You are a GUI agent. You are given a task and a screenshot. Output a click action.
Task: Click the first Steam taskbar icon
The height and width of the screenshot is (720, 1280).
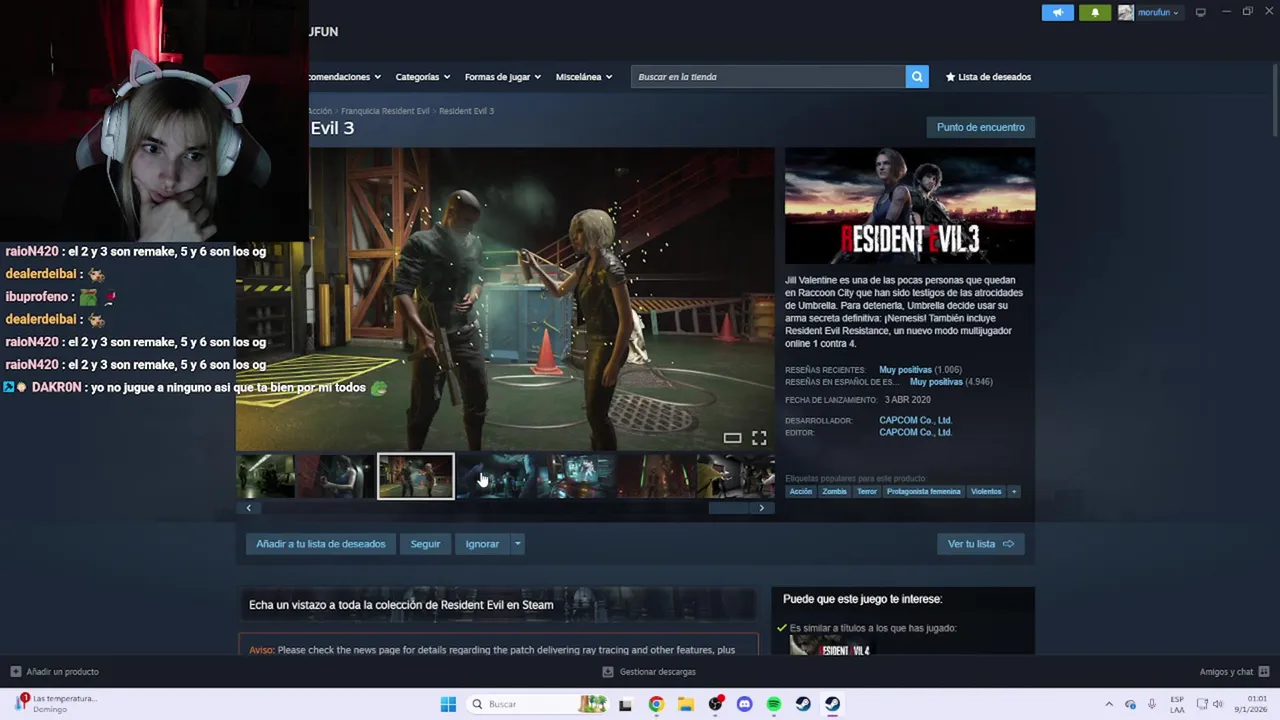(803, 704)
